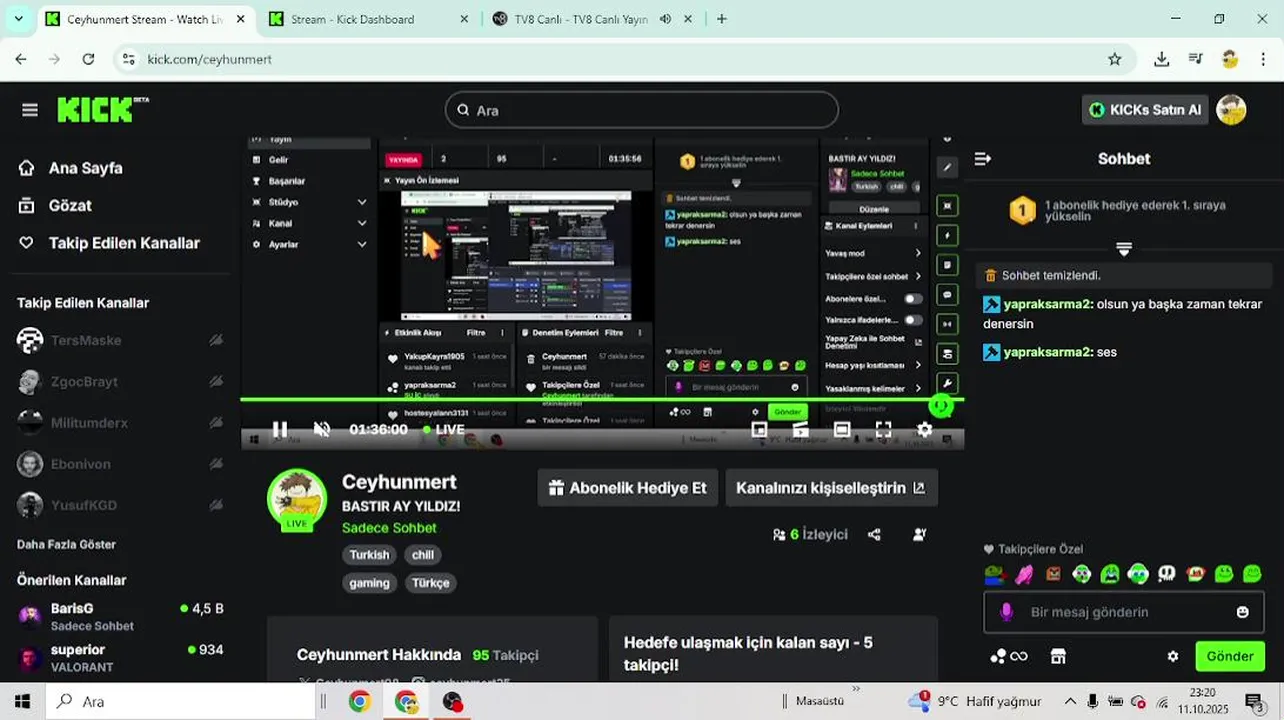Open the Chrome downloads icon
Viewport: 1284px width, 720px height.
pyautogui.click(x=1161, y=59)
